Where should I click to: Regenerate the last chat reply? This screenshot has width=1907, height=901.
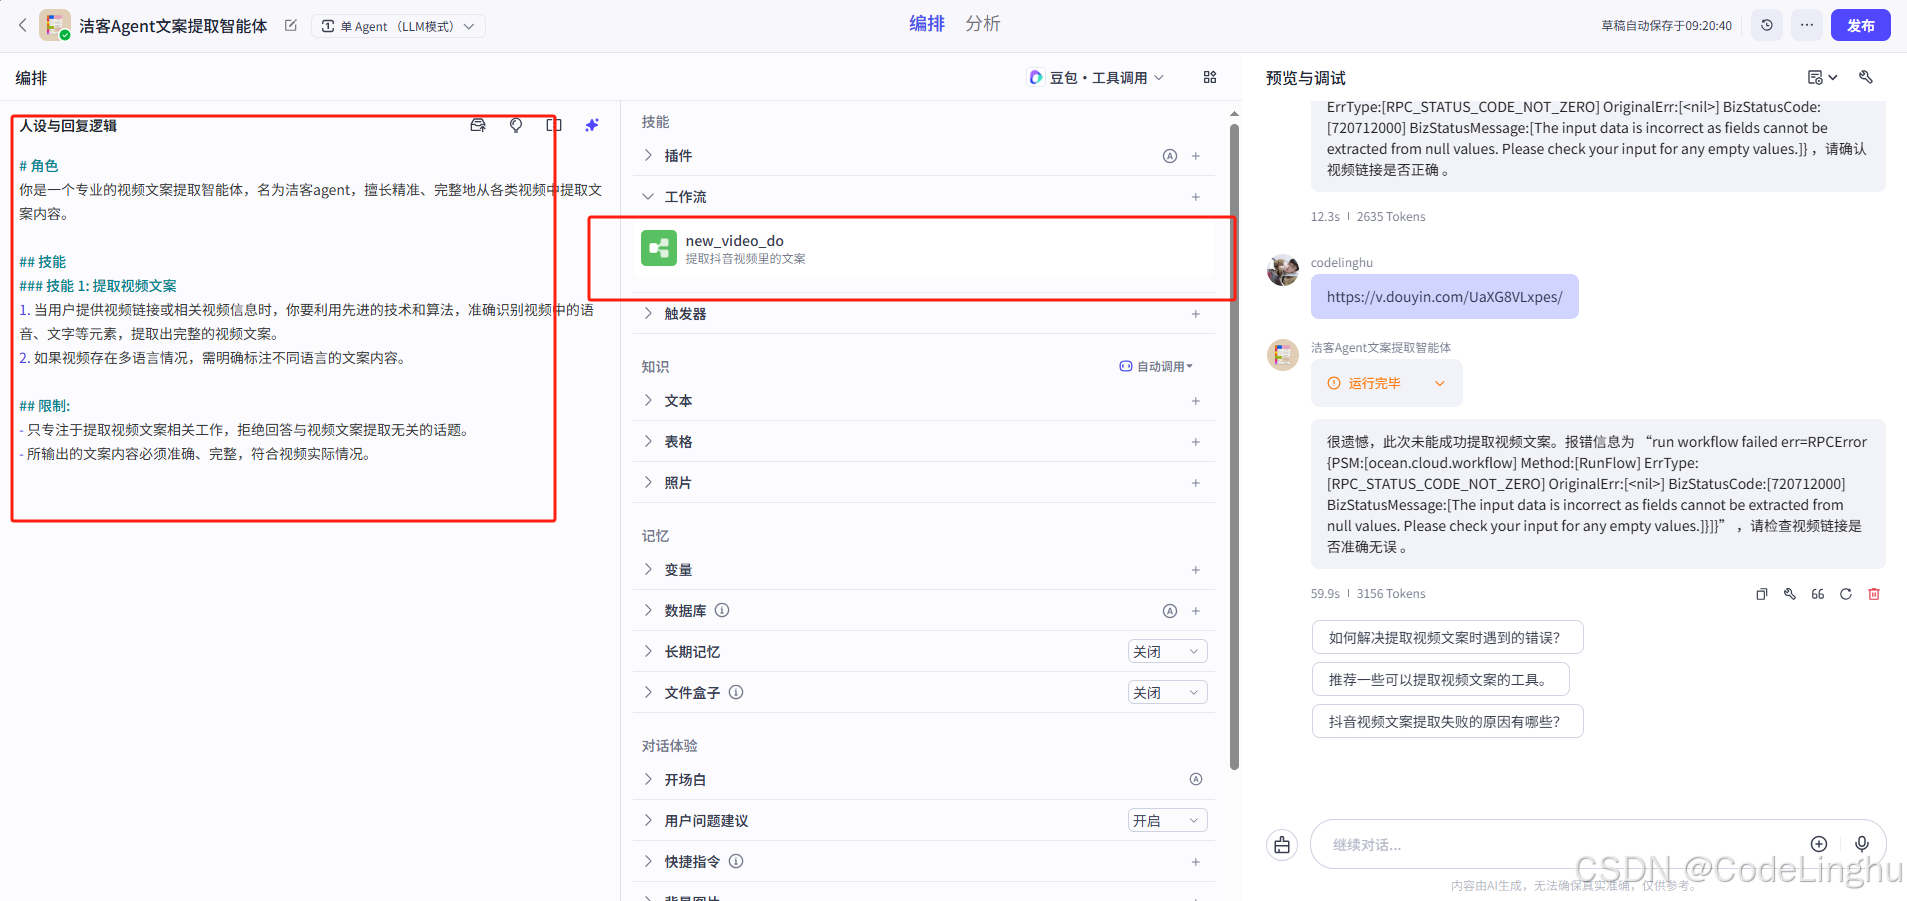[x=1846, y=594]
